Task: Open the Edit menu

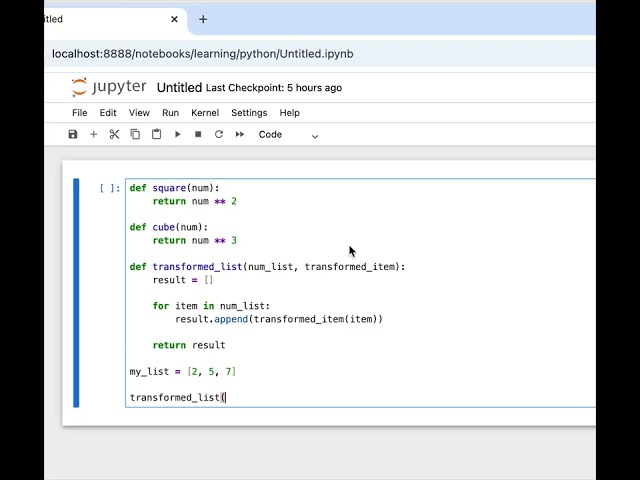Action: click(108, 113)
